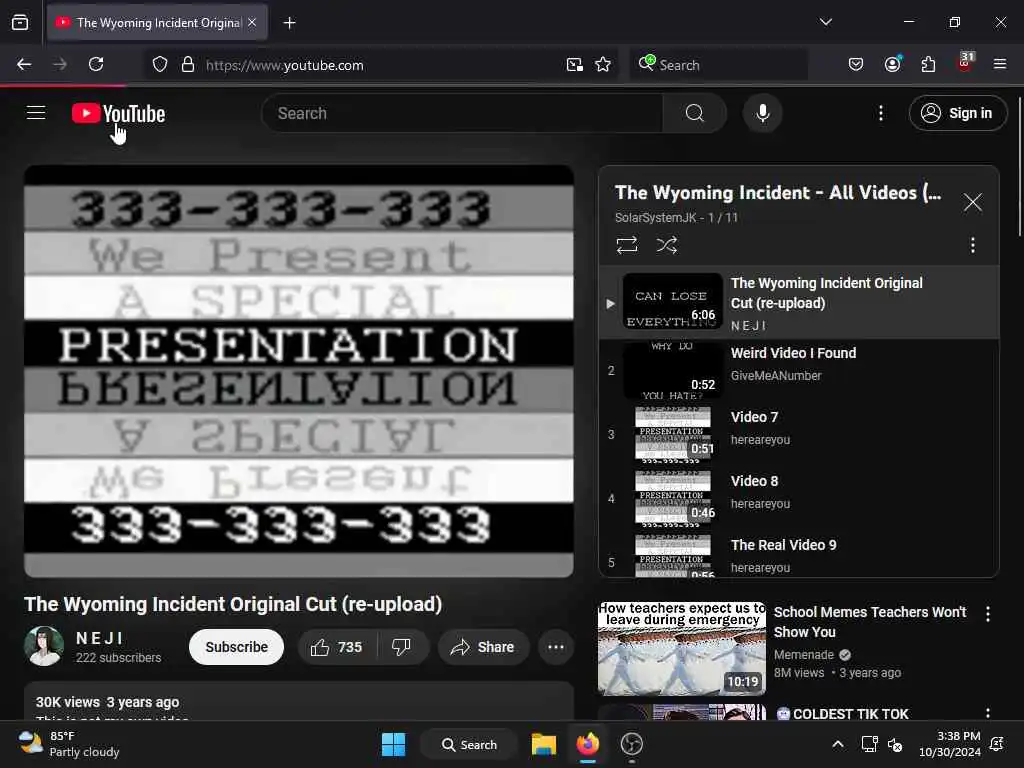This screenshot has width=1024, height=768.
Task: Open a new browser tab
Action: (289, 23)
